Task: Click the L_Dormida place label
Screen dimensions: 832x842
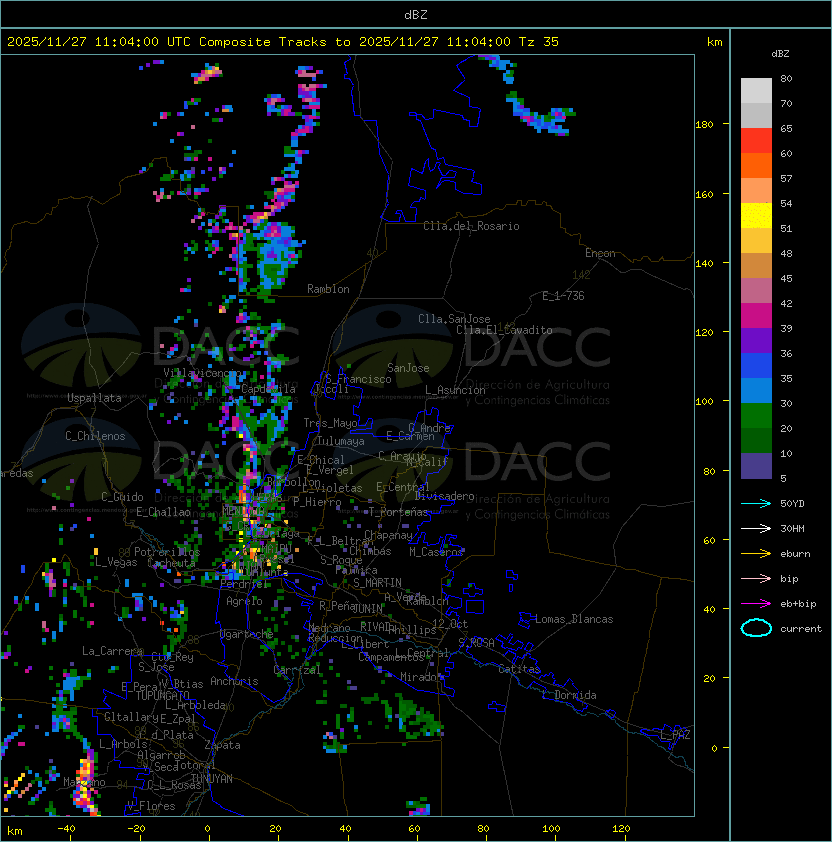Action: click(x=569, y=695)
